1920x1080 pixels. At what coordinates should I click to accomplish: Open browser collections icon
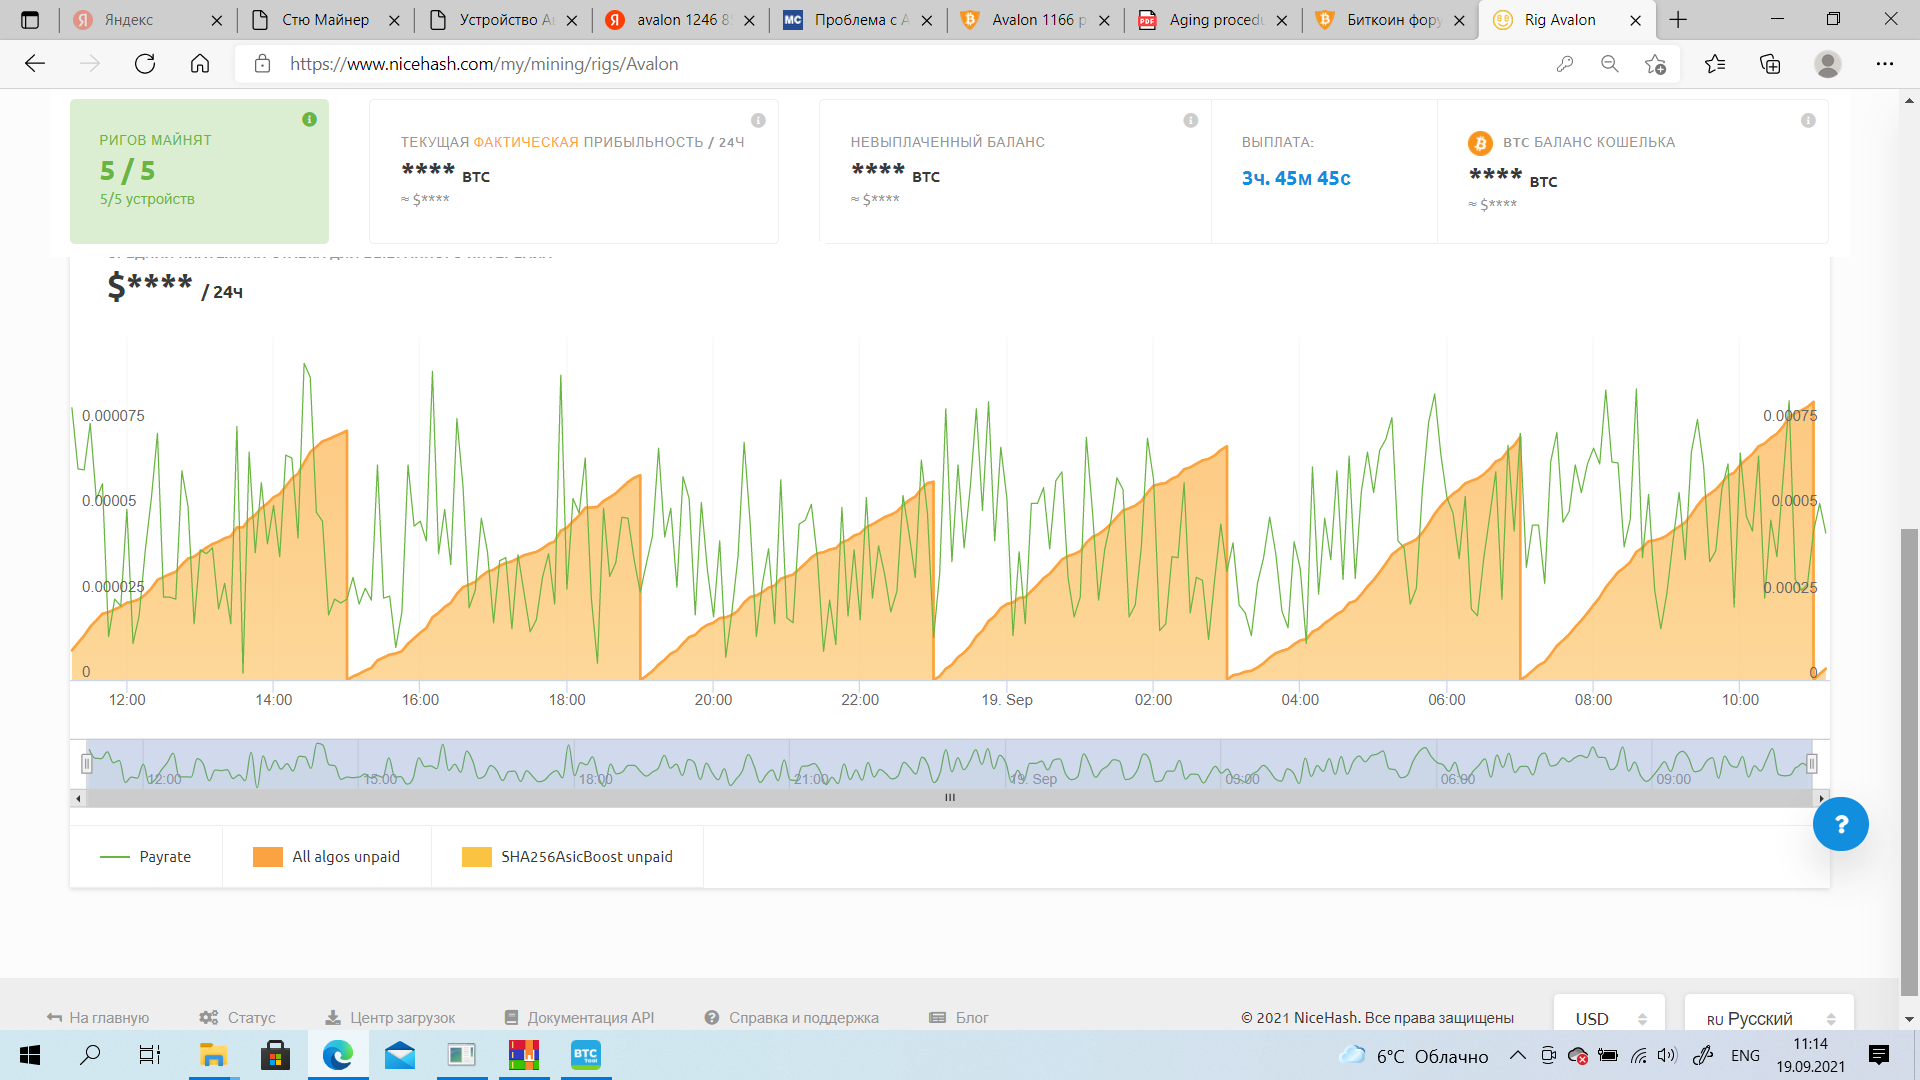coord(1770,64)
